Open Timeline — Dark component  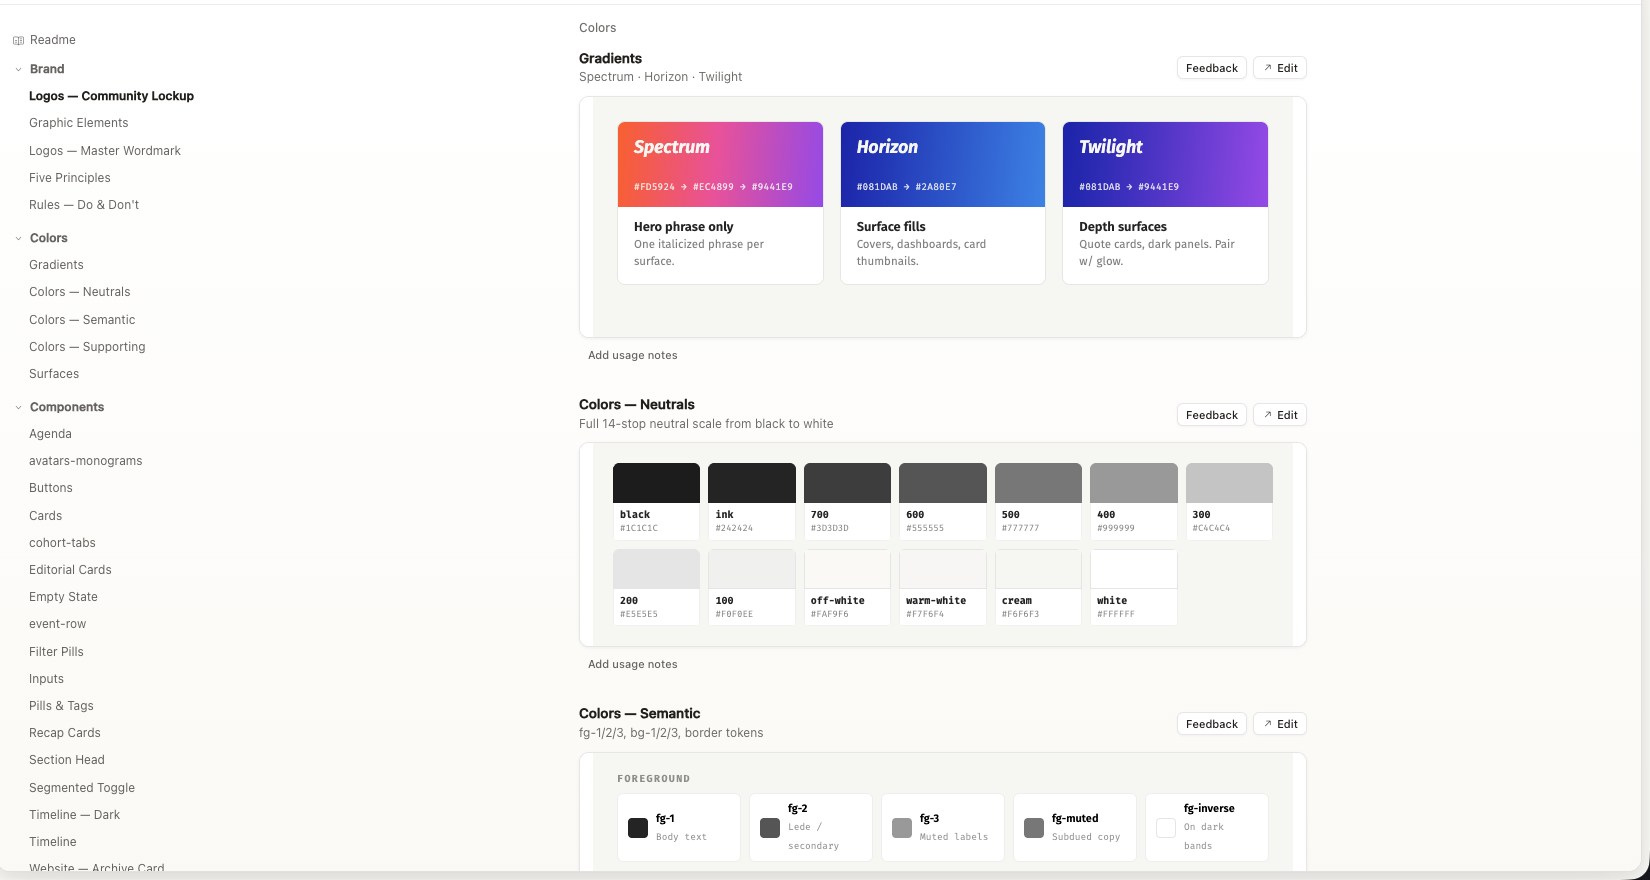(x=75, y=815)
